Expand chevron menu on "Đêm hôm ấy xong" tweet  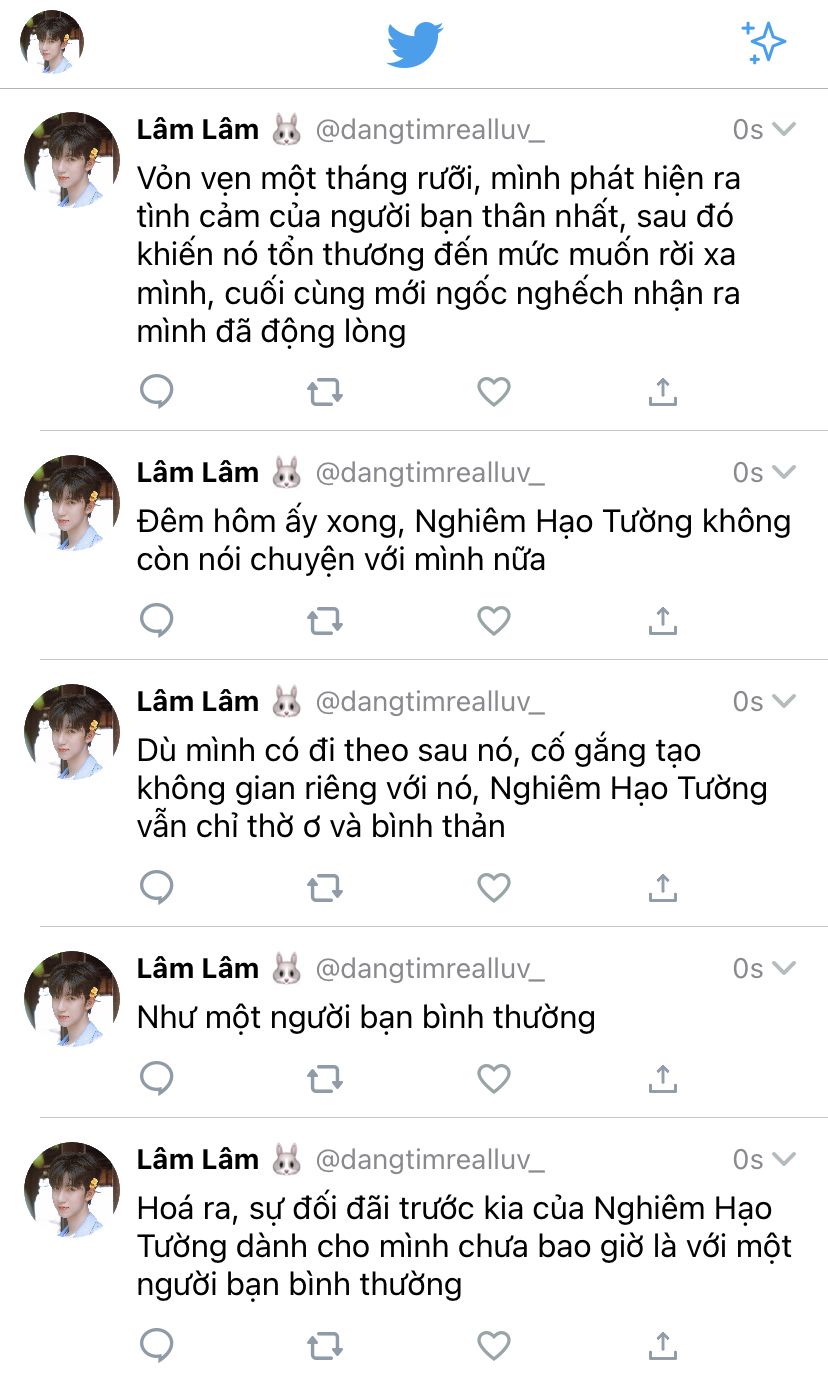784,472
